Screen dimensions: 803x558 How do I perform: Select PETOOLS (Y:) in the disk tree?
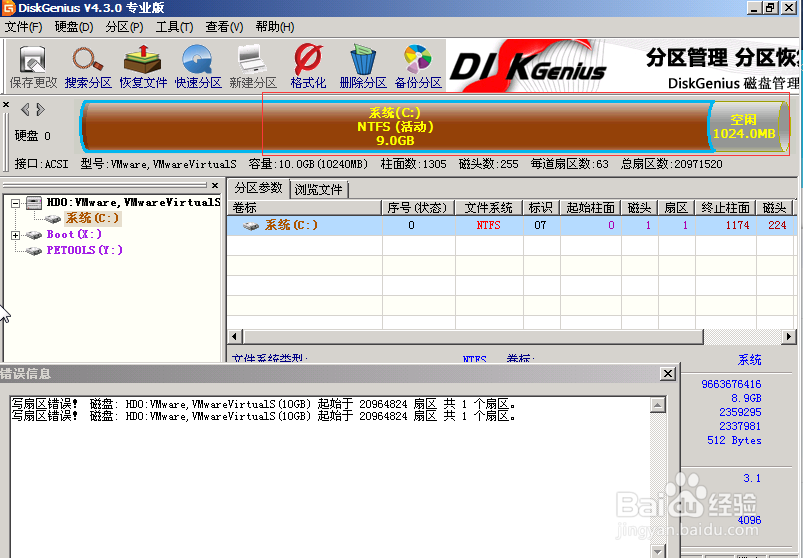tap(84, 250)
